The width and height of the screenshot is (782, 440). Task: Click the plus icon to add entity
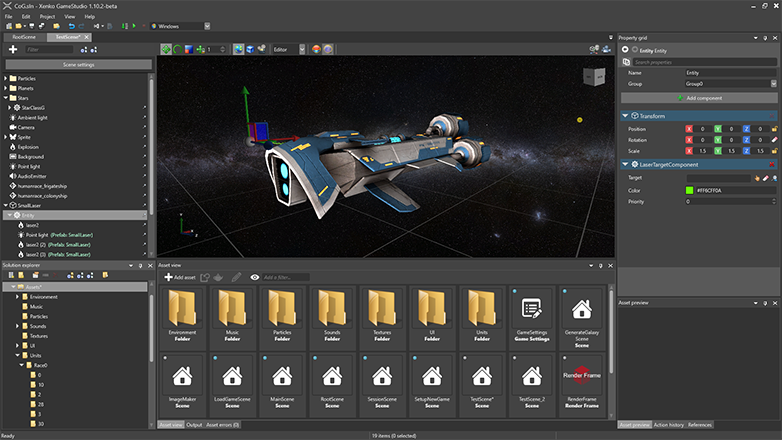(13, 49)
